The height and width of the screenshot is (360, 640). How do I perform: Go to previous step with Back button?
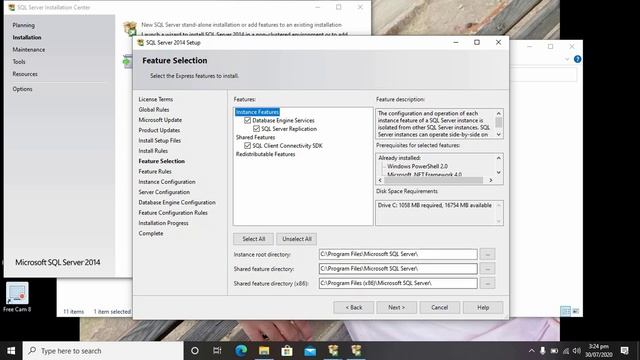tap(354, 307)
